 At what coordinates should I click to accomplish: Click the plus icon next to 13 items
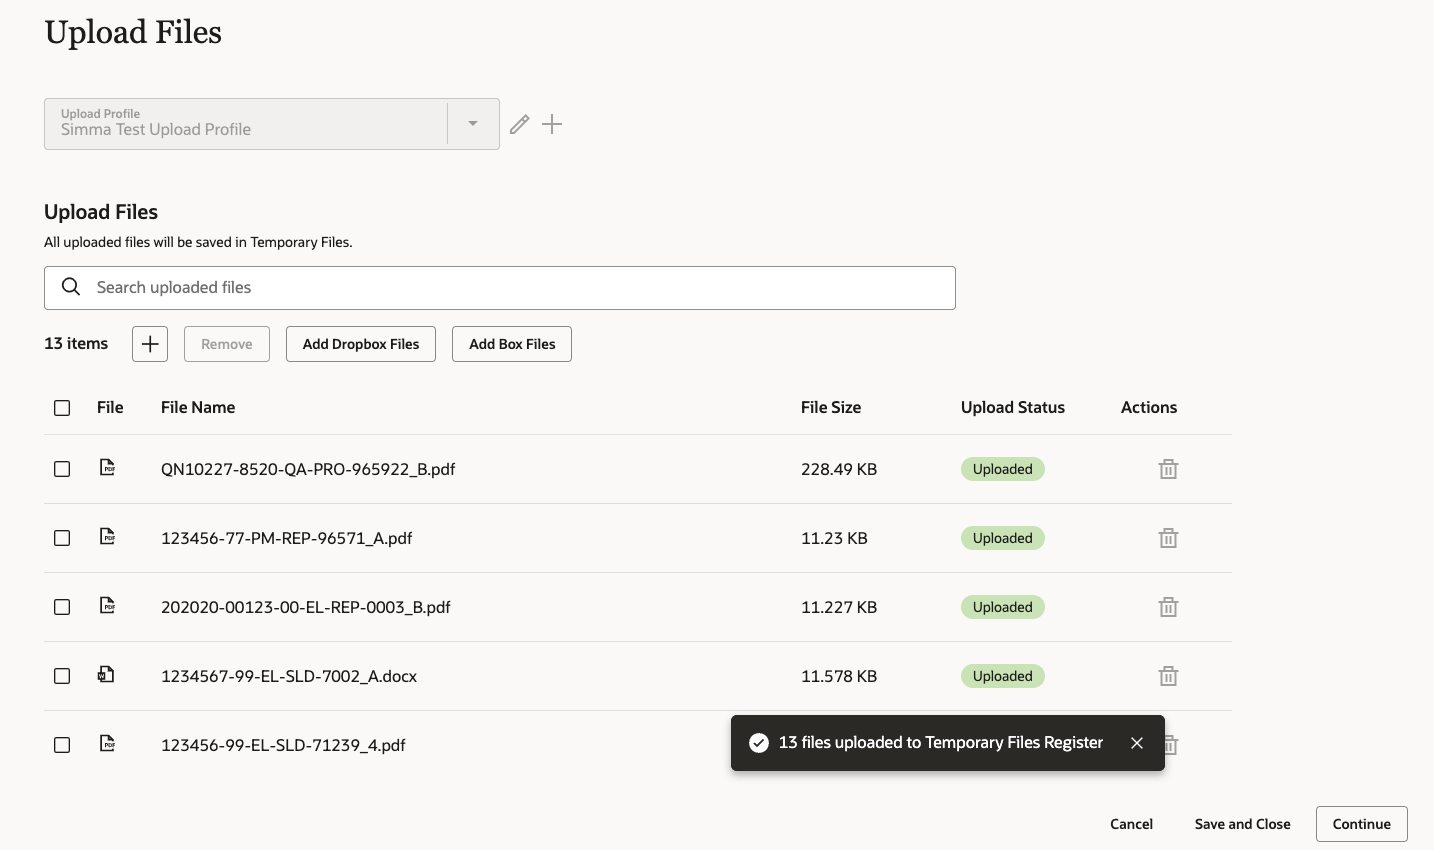click(x=150, y=344)
